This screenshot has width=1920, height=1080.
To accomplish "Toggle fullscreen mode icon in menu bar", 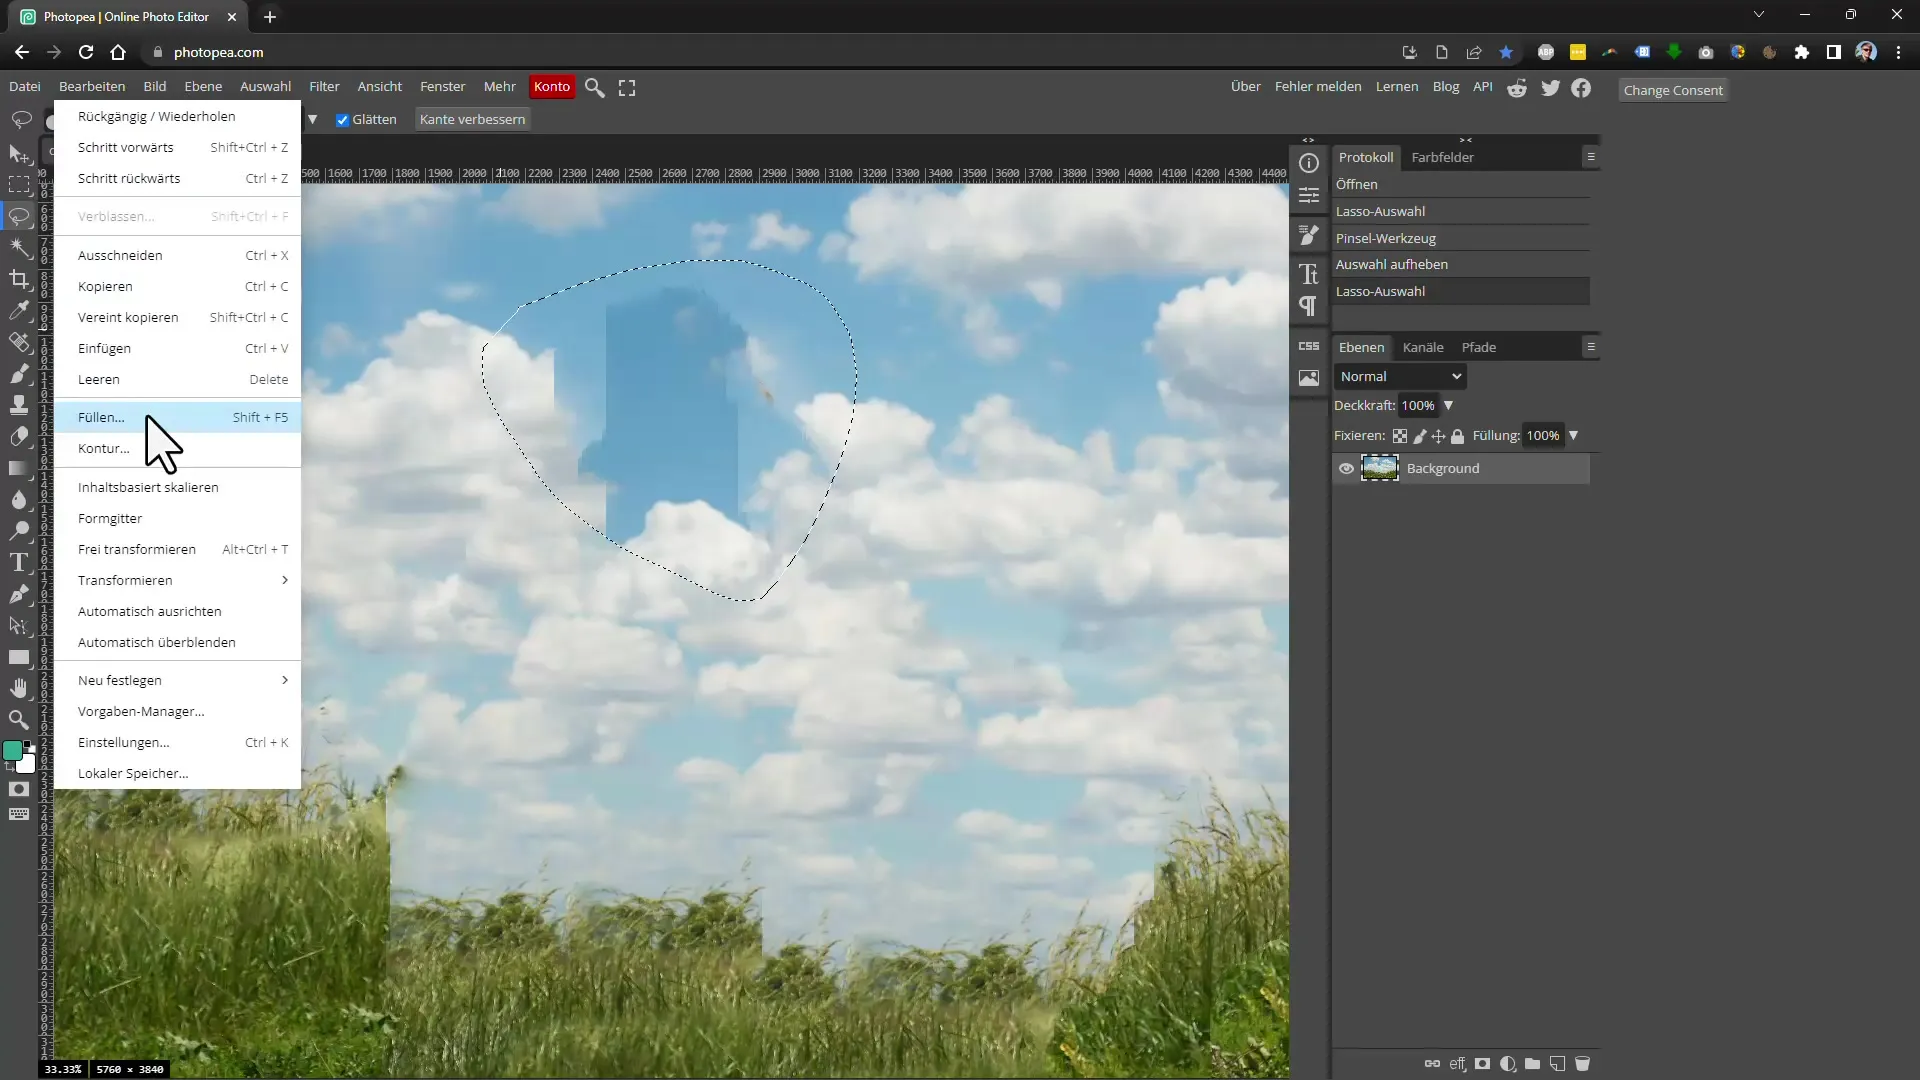I will coord(627,88).
